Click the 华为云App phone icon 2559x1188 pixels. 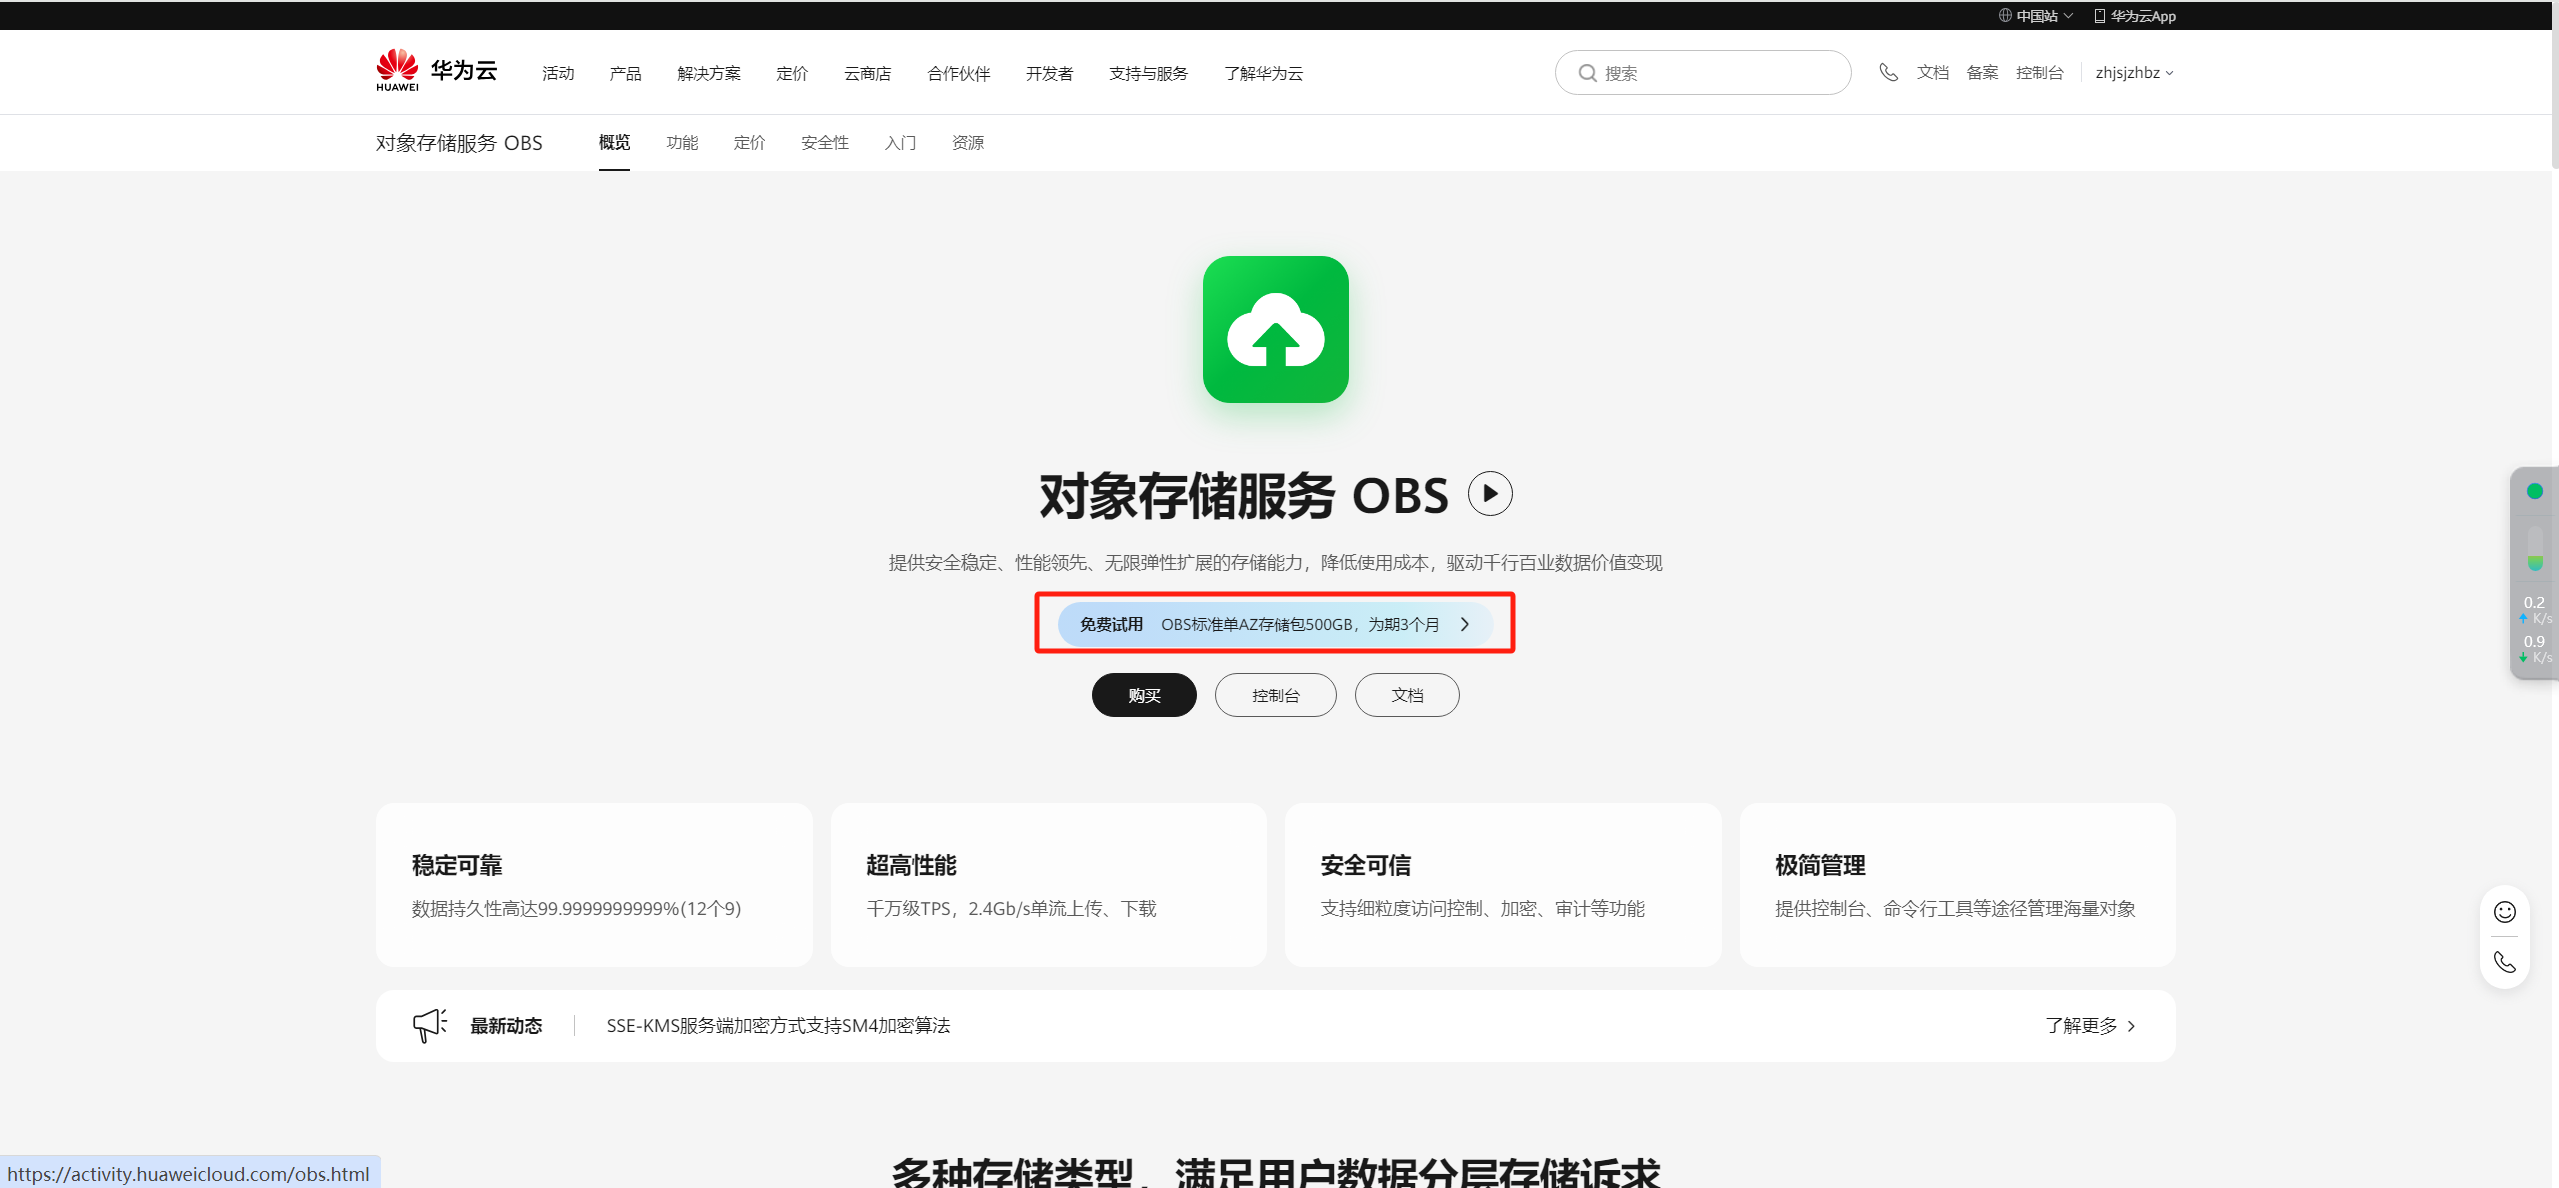tap(2099, 16)
